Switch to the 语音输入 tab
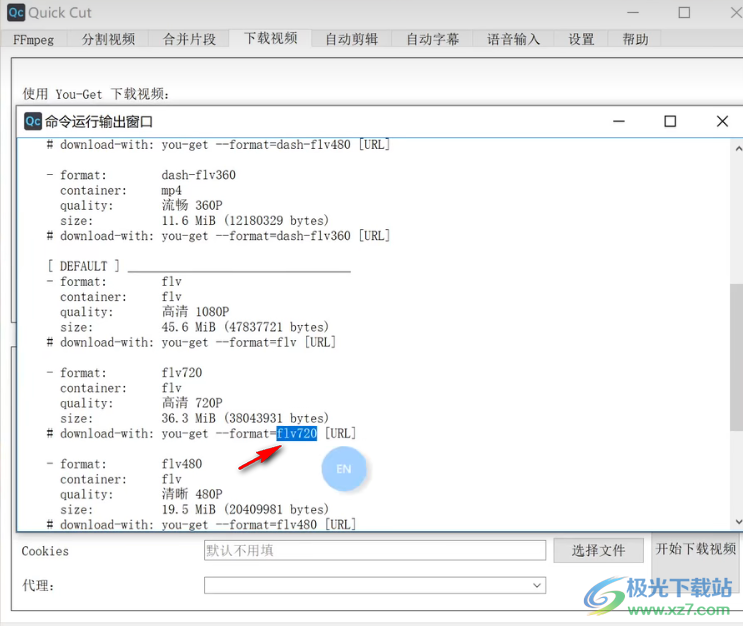743x626 pixels. (514, 39)
